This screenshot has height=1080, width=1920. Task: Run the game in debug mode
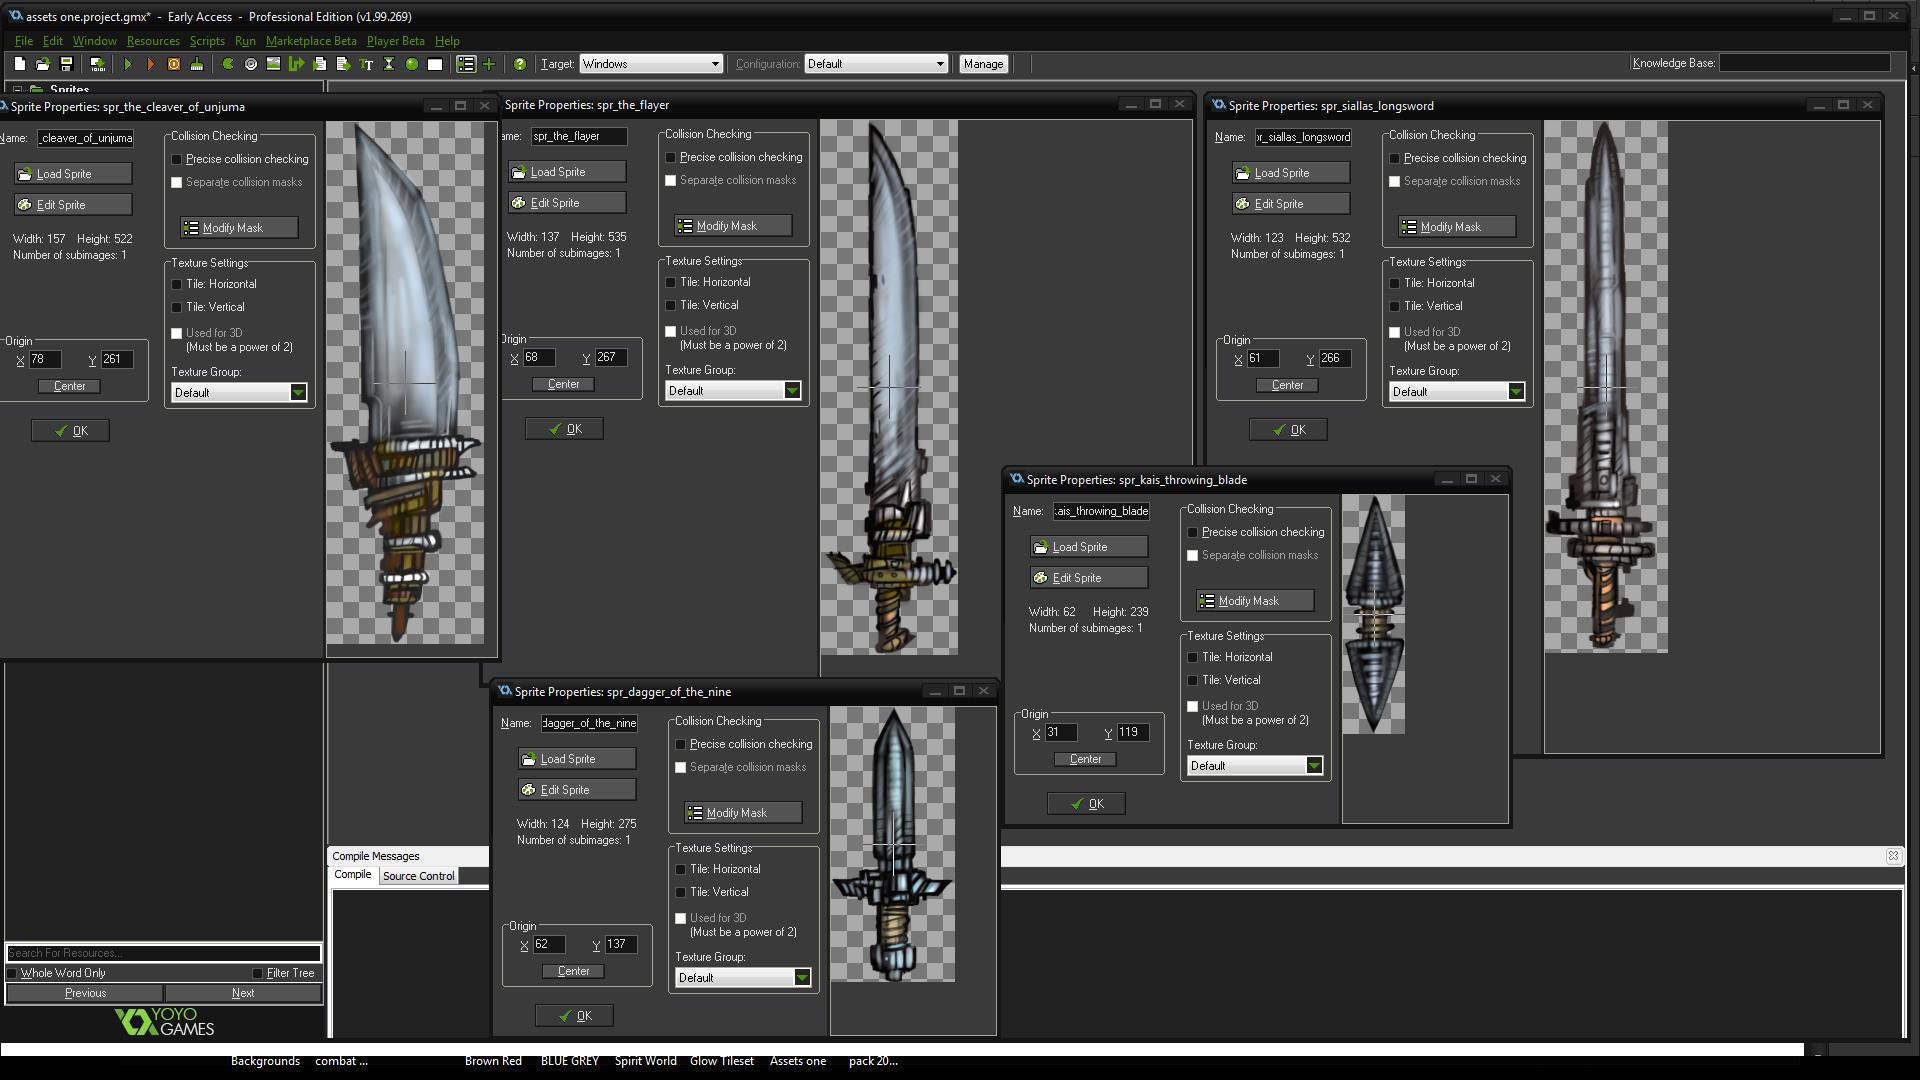150,63
